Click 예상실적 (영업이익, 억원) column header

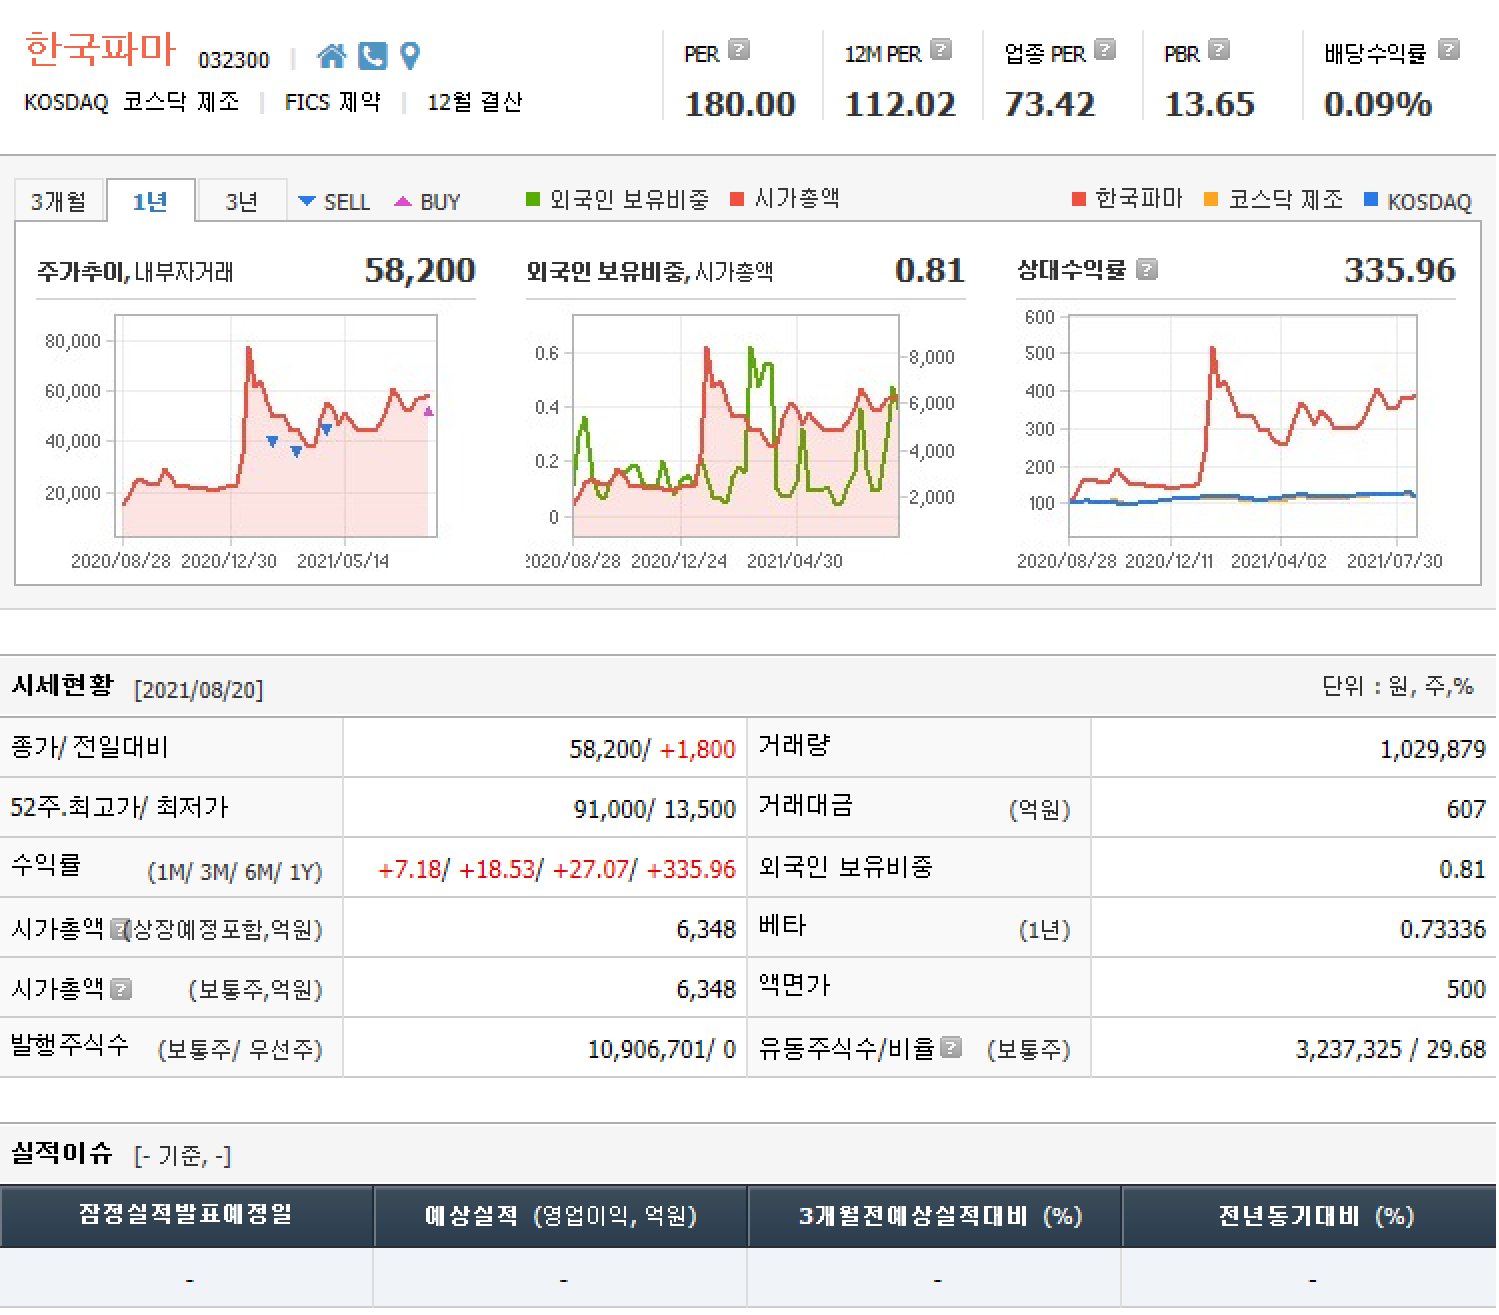pos(561,1216)
